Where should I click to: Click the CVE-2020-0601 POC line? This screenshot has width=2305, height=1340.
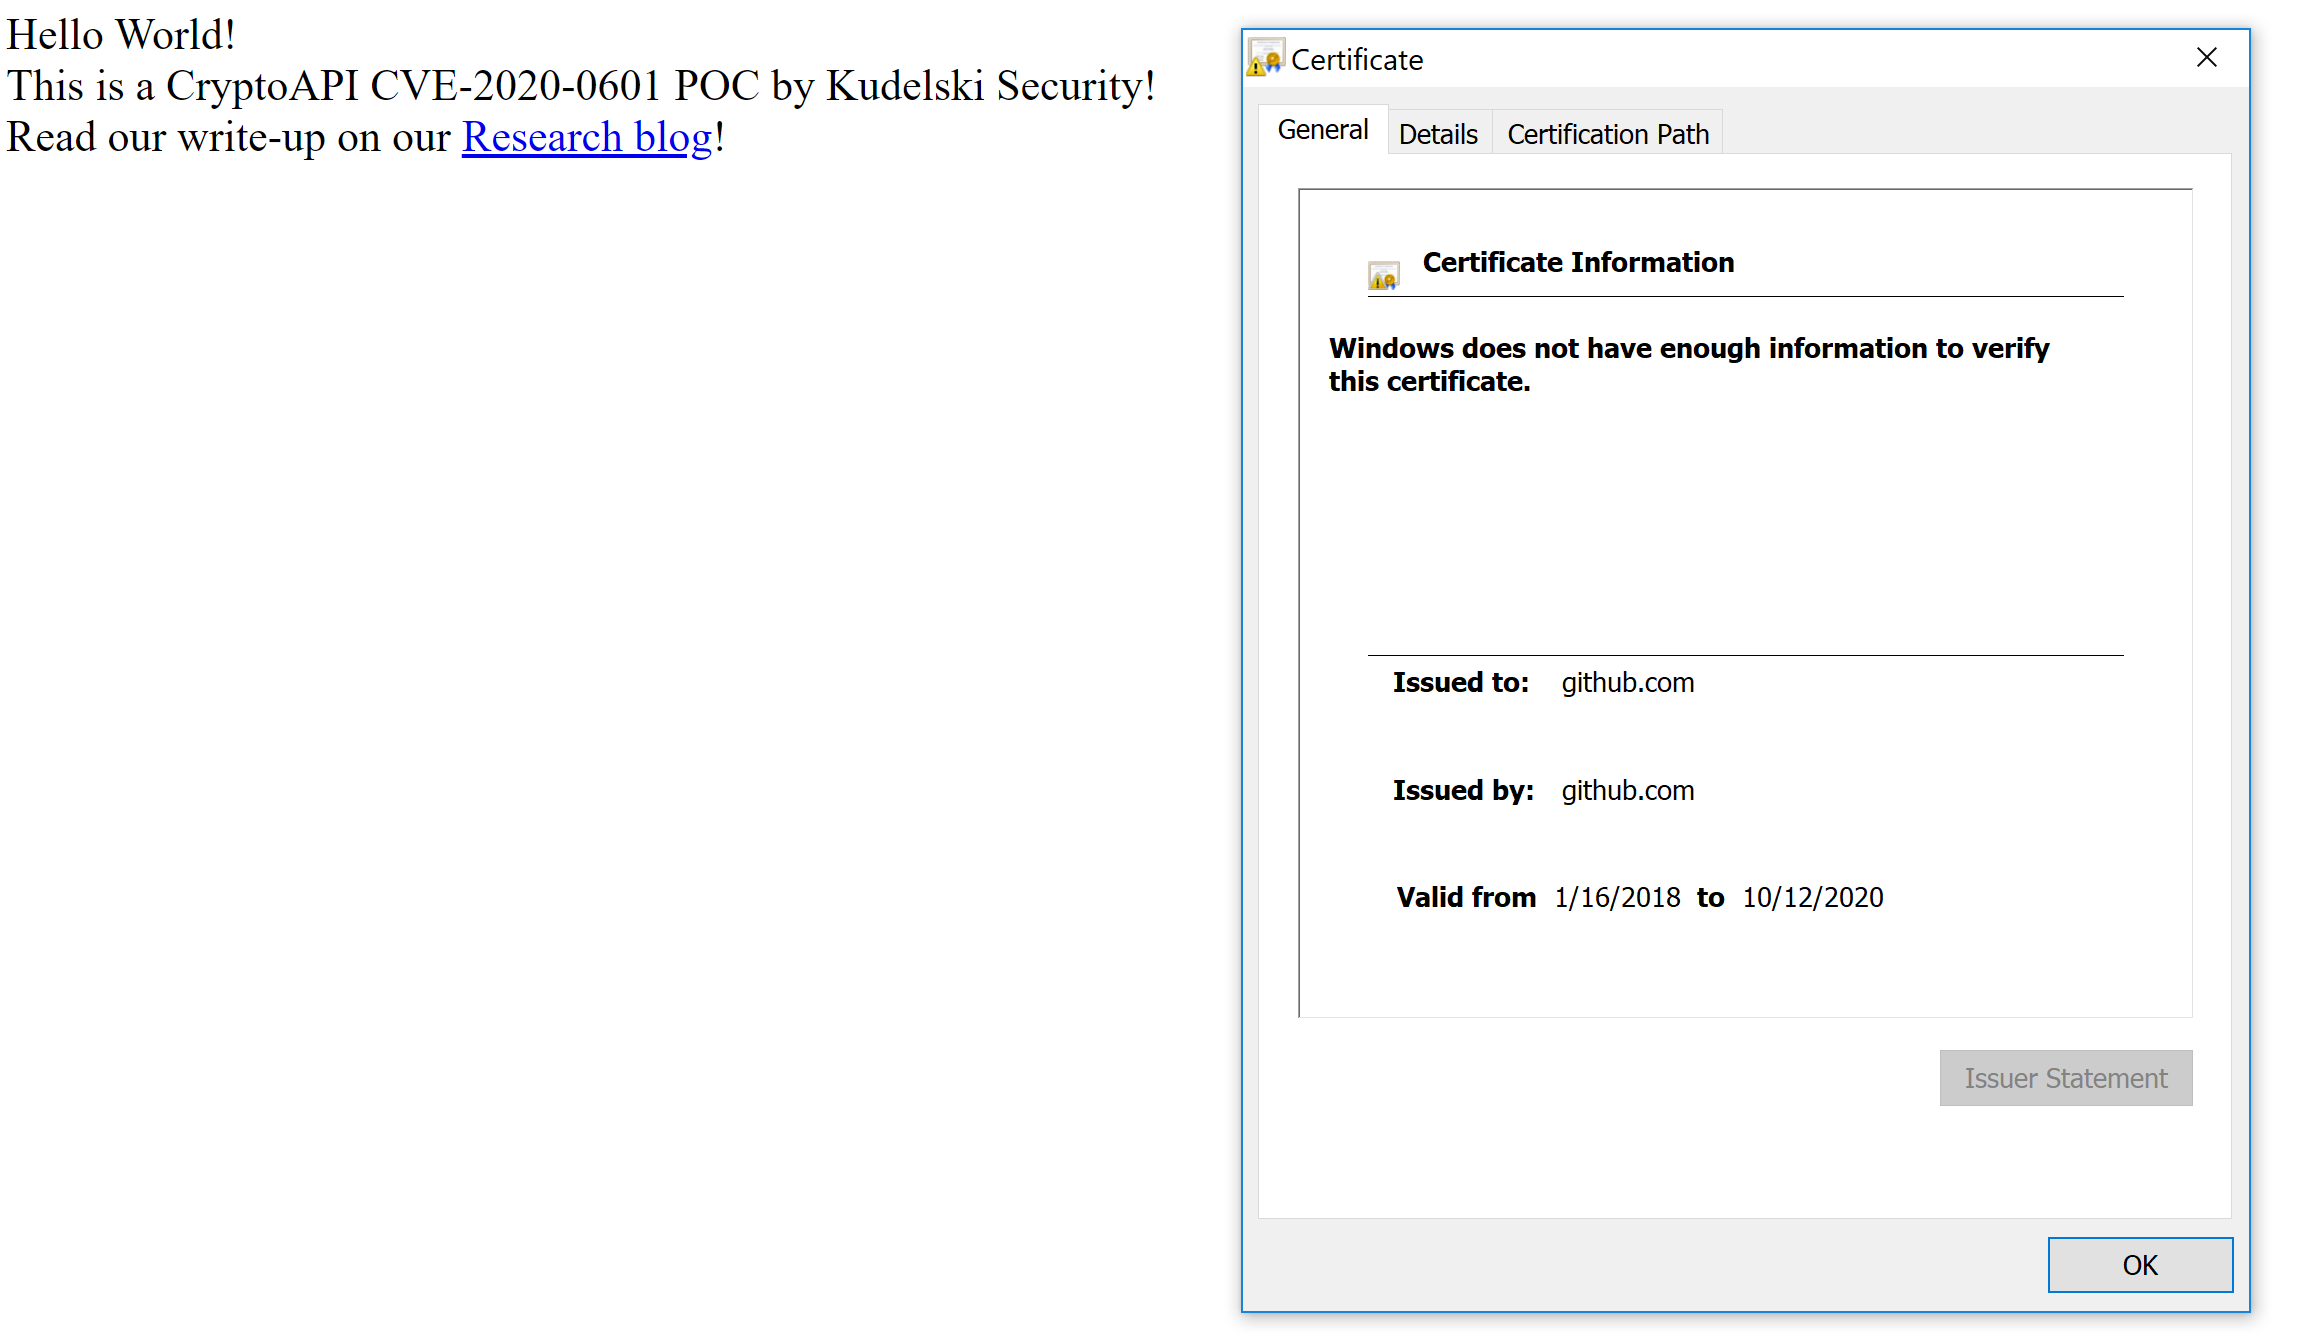tap(581, 86)
